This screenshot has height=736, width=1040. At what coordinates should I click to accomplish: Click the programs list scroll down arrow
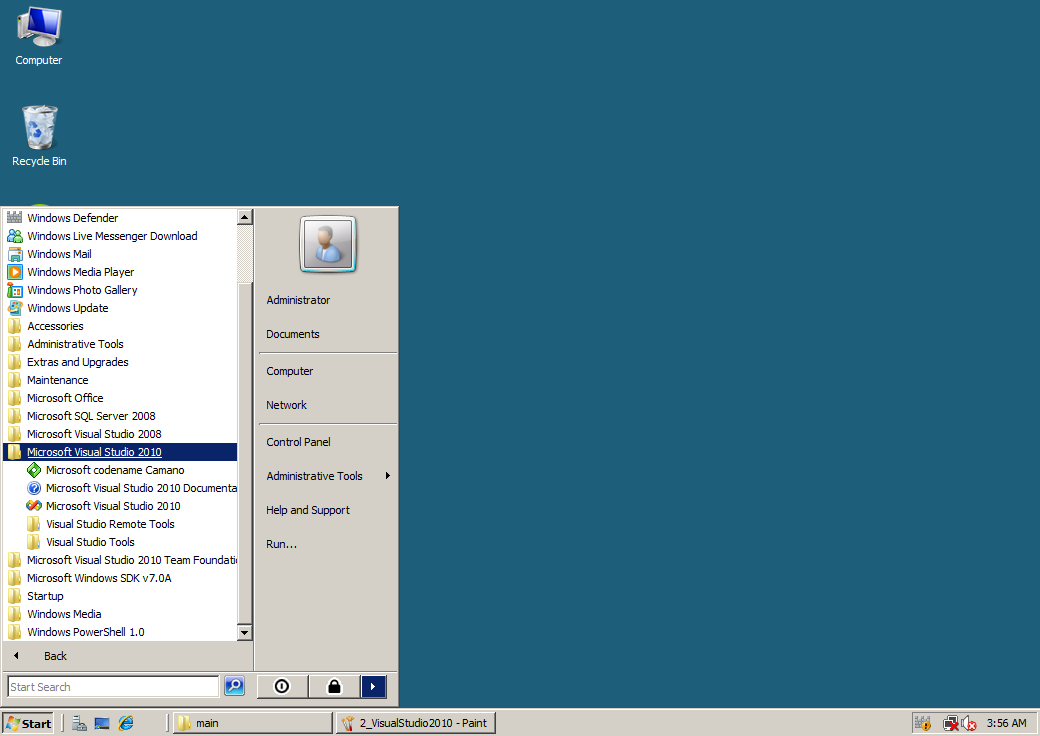(x=244, y=633)
